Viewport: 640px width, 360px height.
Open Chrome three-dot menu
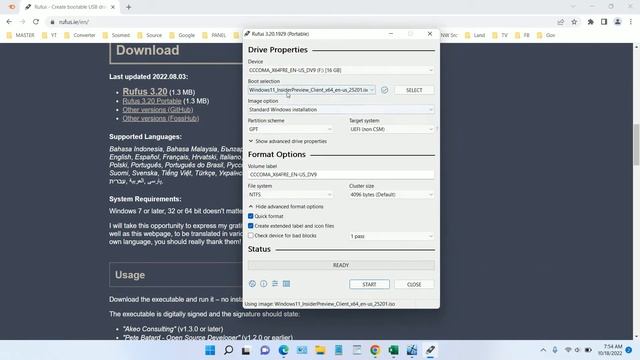[x=631, y=22]
